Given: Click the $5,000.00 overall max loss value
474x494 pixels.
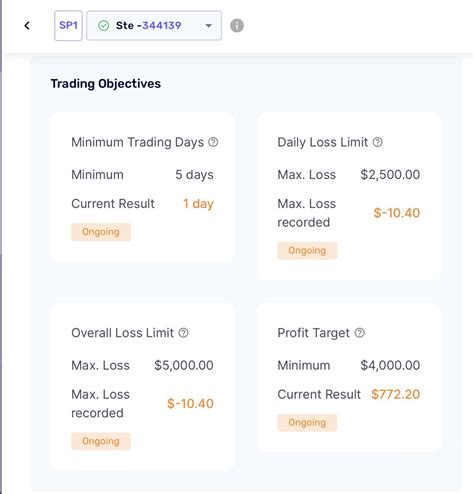Looking at the screenshot, I should tap(184, 365).
